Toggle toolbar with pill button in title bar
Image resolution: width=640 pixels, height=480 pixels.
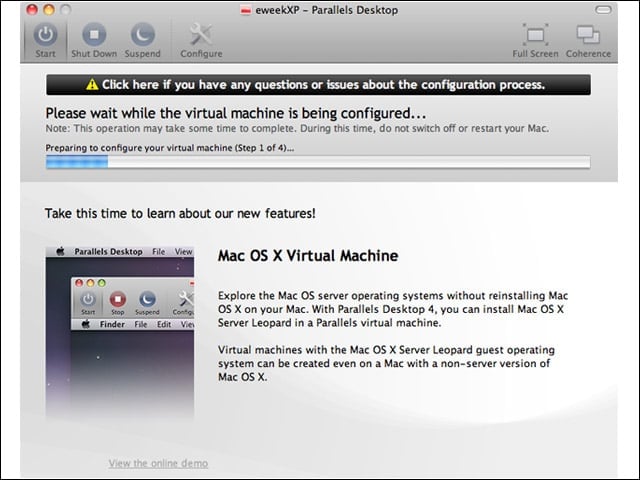tap(603, 10)
